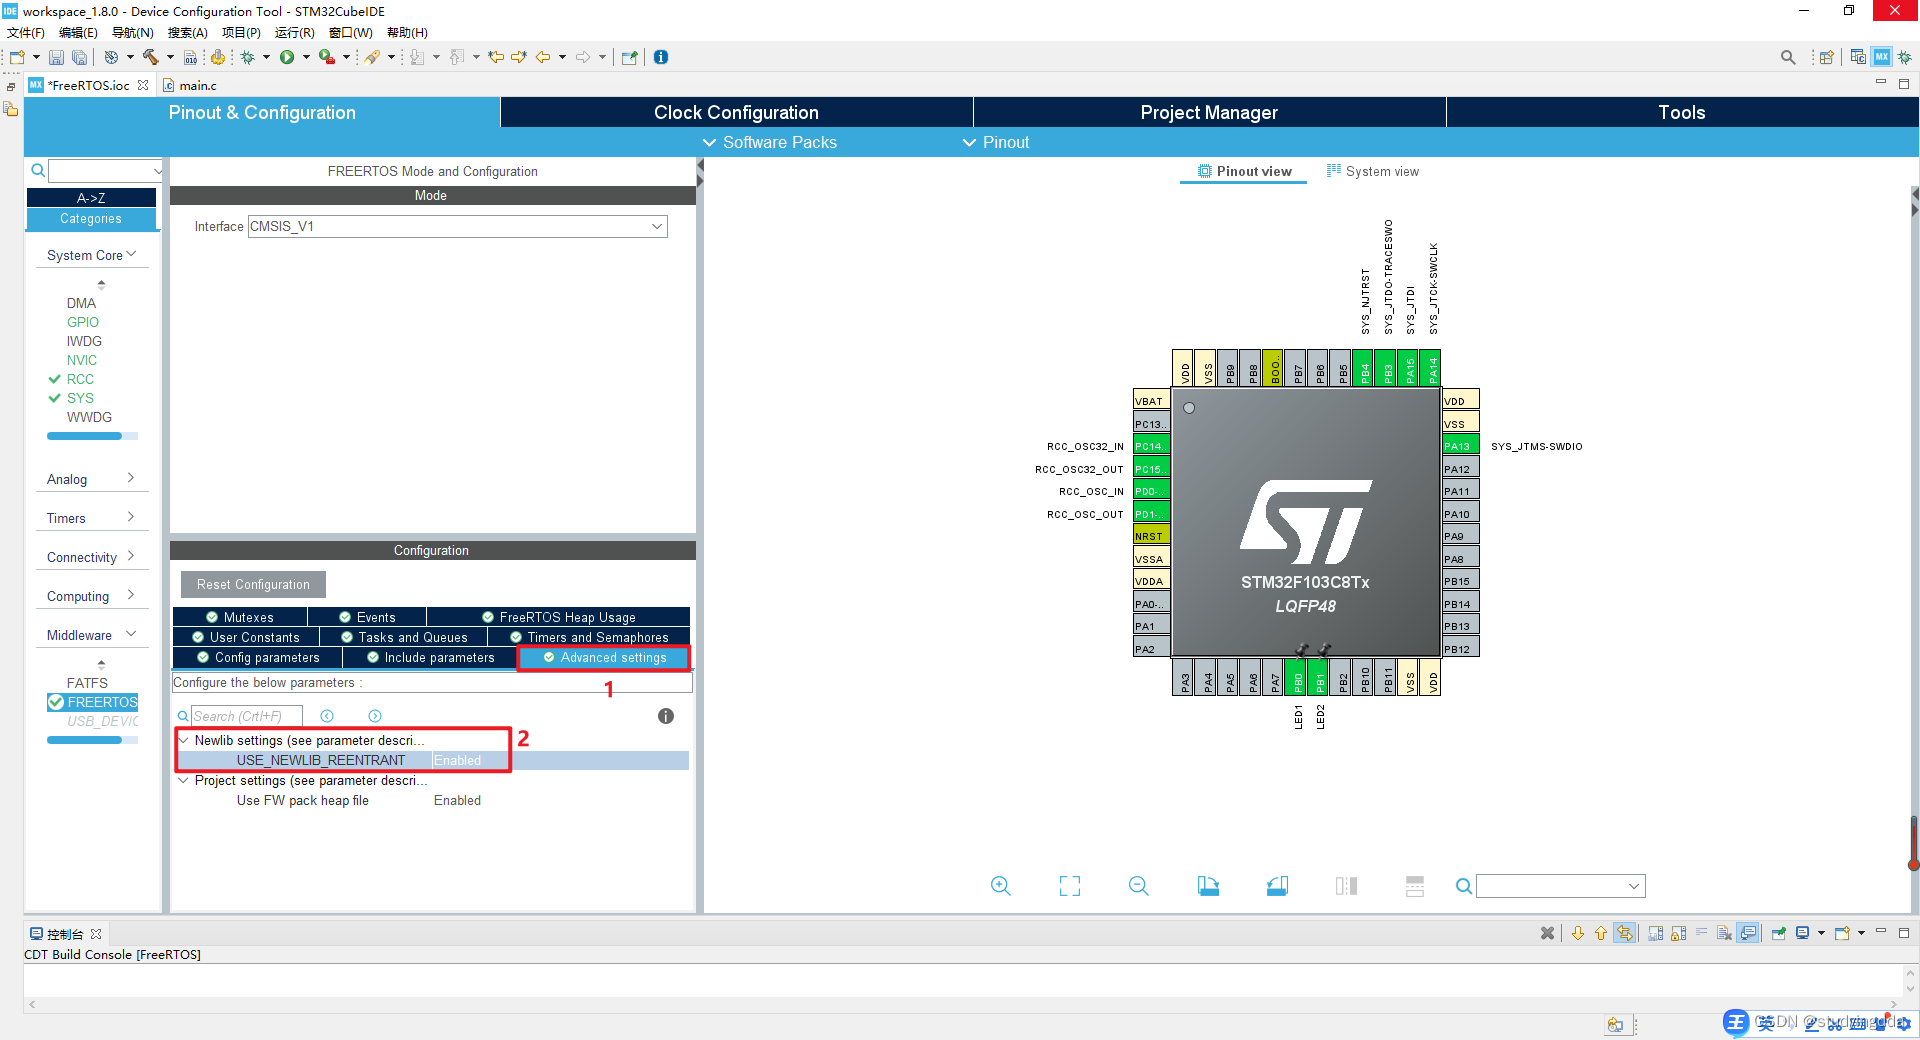Click the parameter search field in Configuration
The height and width of the screenshot is (1040, 1920).
pos(246,716)
